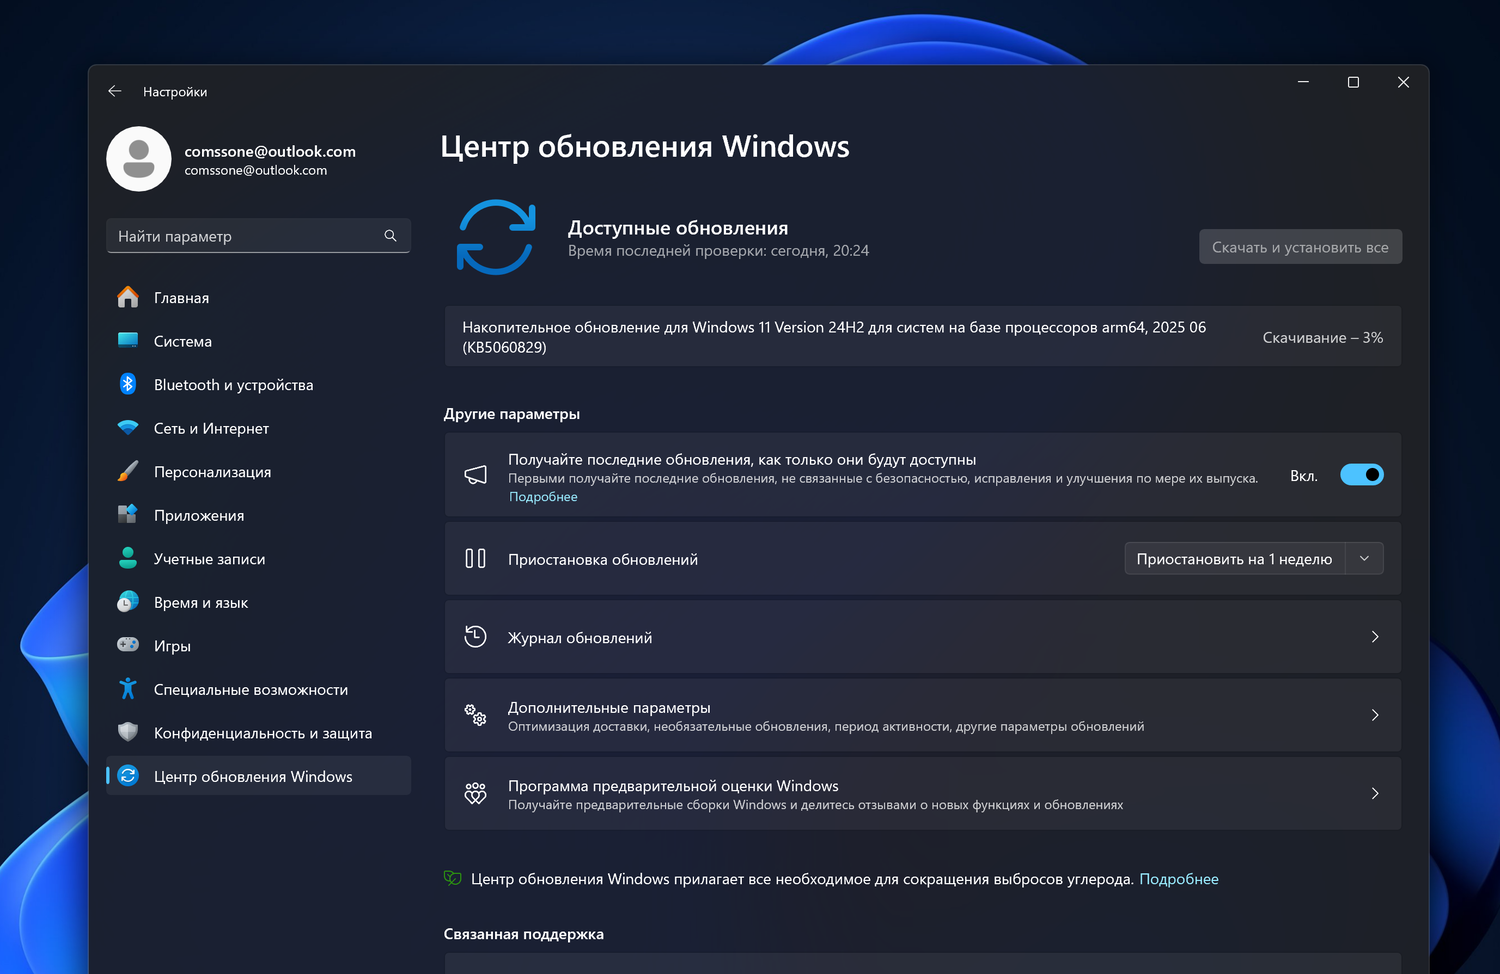Select Учетные записи in sidebar
Screen dimensions: 1500x974
point(258,559)
